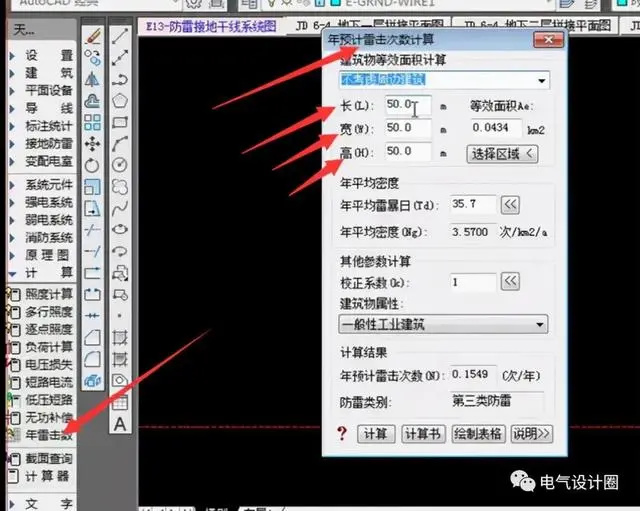Choose the Polygon draw tool
The height and width of the screenshot is (511, 640).
point(120,100)
